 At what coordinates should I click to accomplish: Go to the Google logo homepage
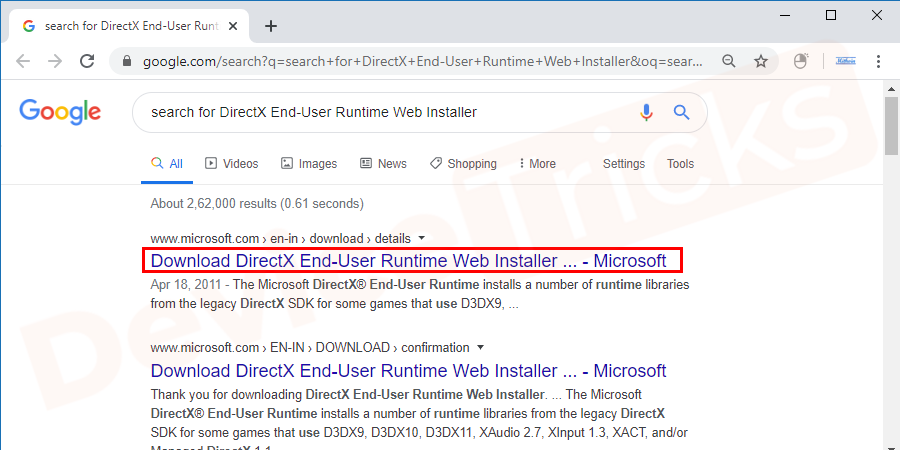tap(60, 111)
